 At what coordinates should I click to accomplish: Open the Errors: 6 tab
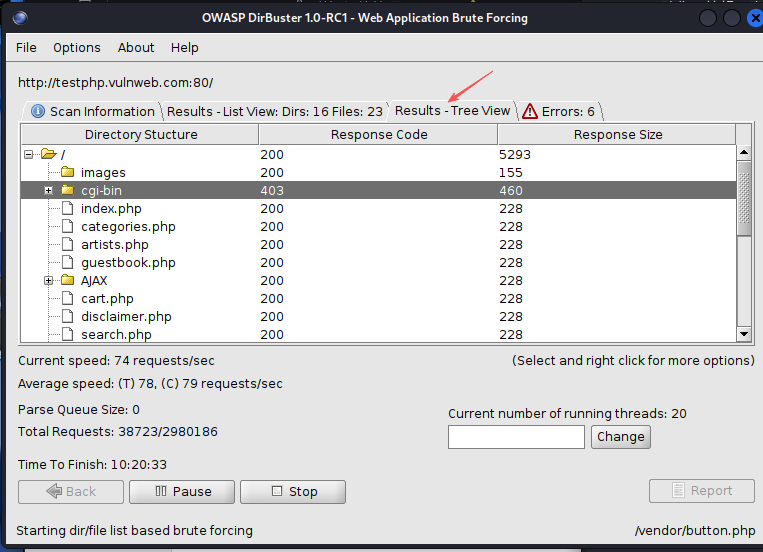click(559, 111)
